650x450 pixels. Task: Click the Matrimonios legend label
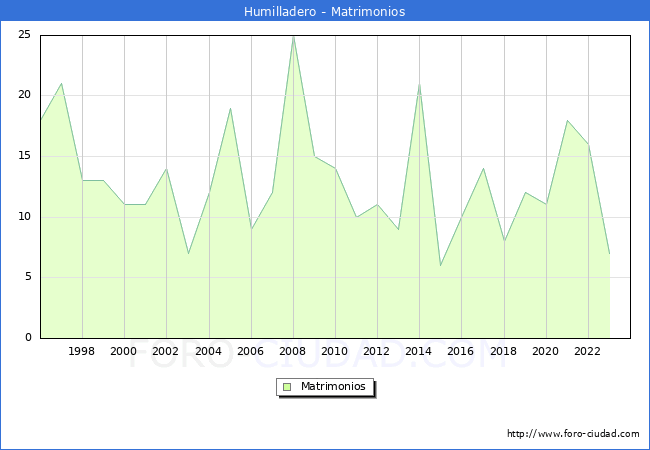click(x=334, y=386)
